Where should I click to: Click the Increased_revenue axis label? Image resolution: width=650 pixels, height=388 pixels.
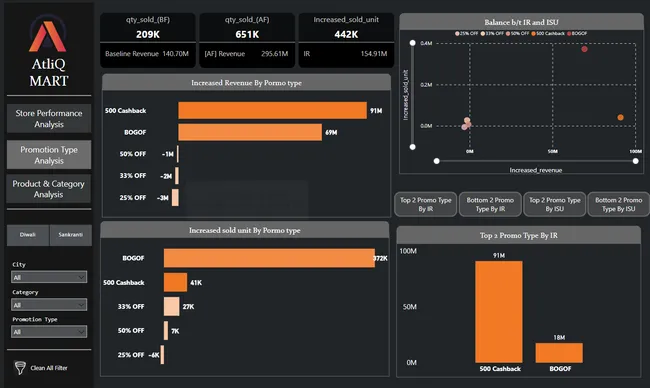coord(536,170)
